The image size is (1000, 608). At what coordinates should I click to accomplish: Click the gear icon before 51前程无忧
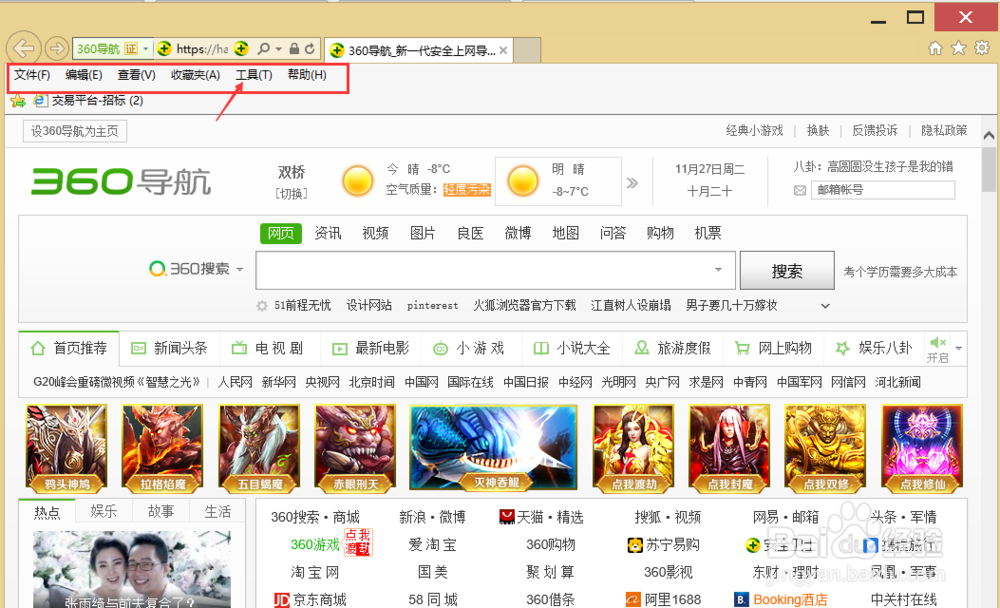coord(262,306)
